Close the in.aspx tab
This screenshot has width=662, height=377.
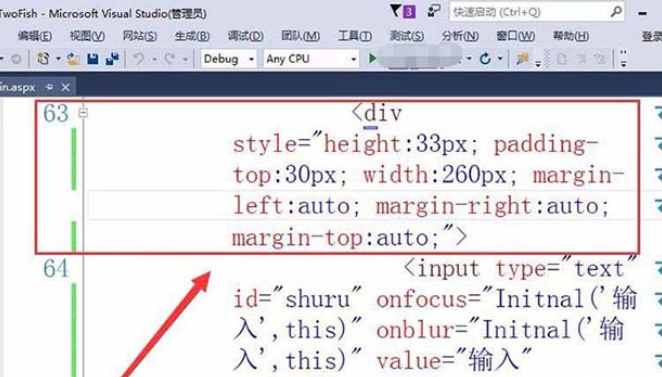(65, 87)
